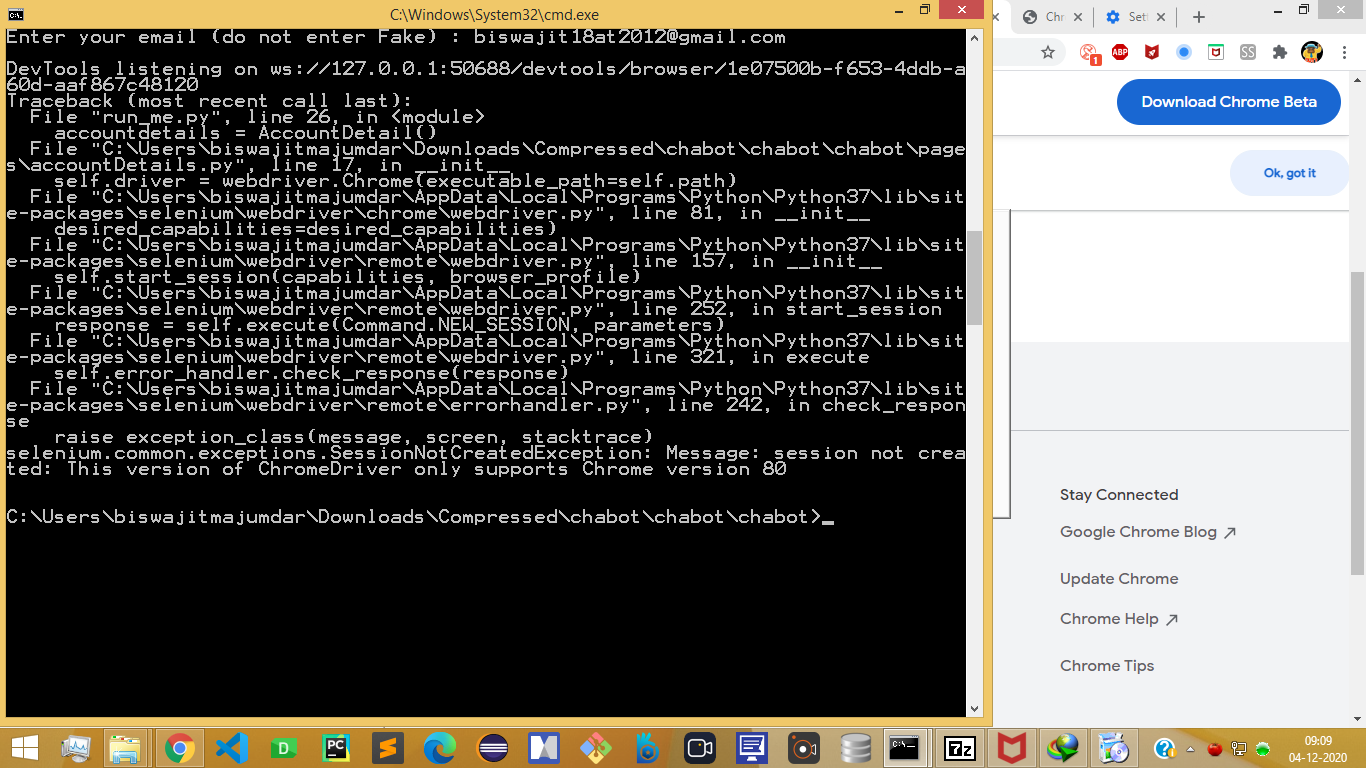Click the Ok, got it button
Screen dimensions: 1366x768
pyautogui.click(x=1289, y=173)
